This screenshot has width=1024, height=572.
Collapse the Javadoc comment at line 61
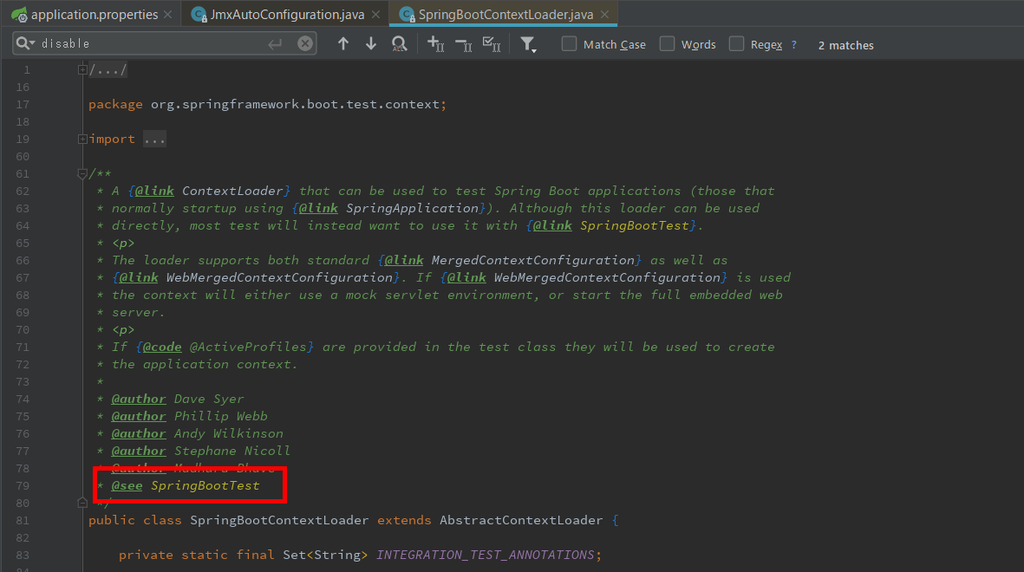click(x=82, y=174)
